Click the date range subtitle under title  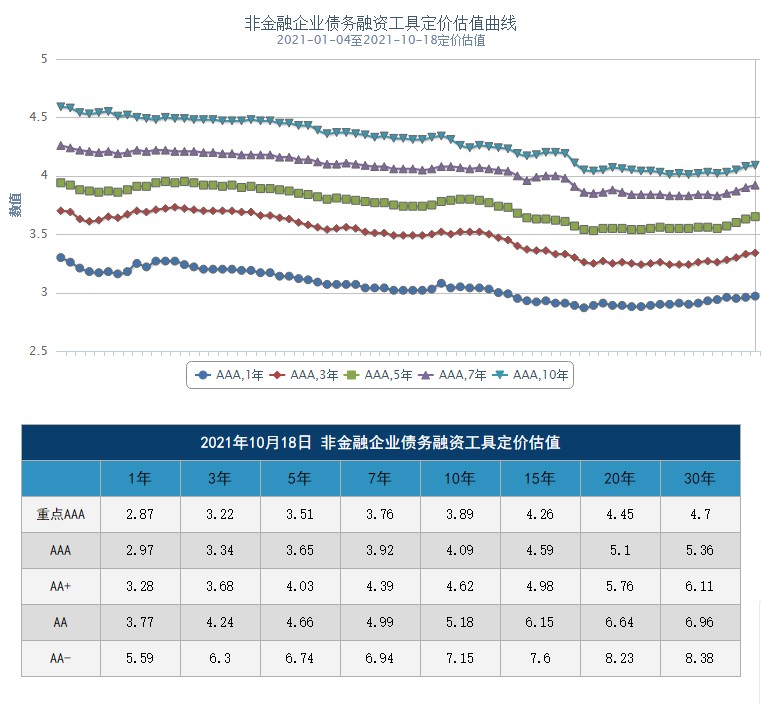[x=380, y=40]
